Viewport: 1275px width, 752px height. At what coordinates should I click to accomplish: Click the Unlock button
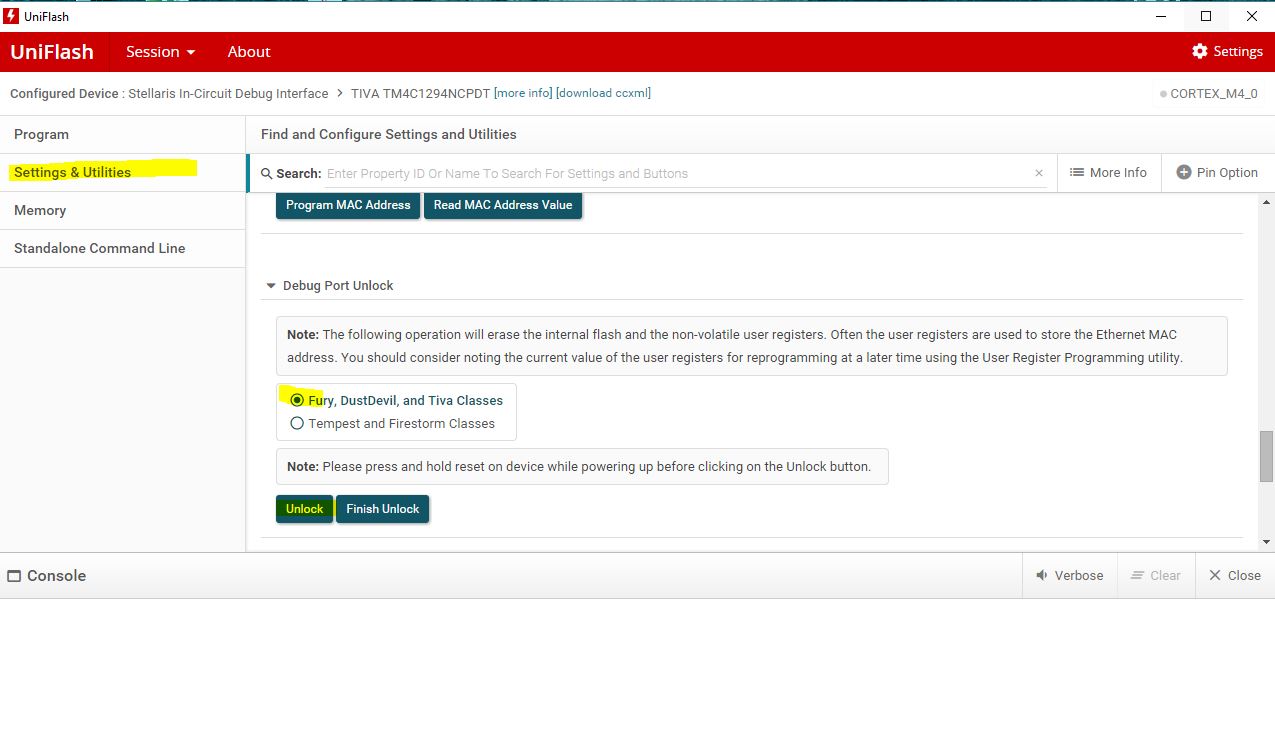click(x=304, y=509)
